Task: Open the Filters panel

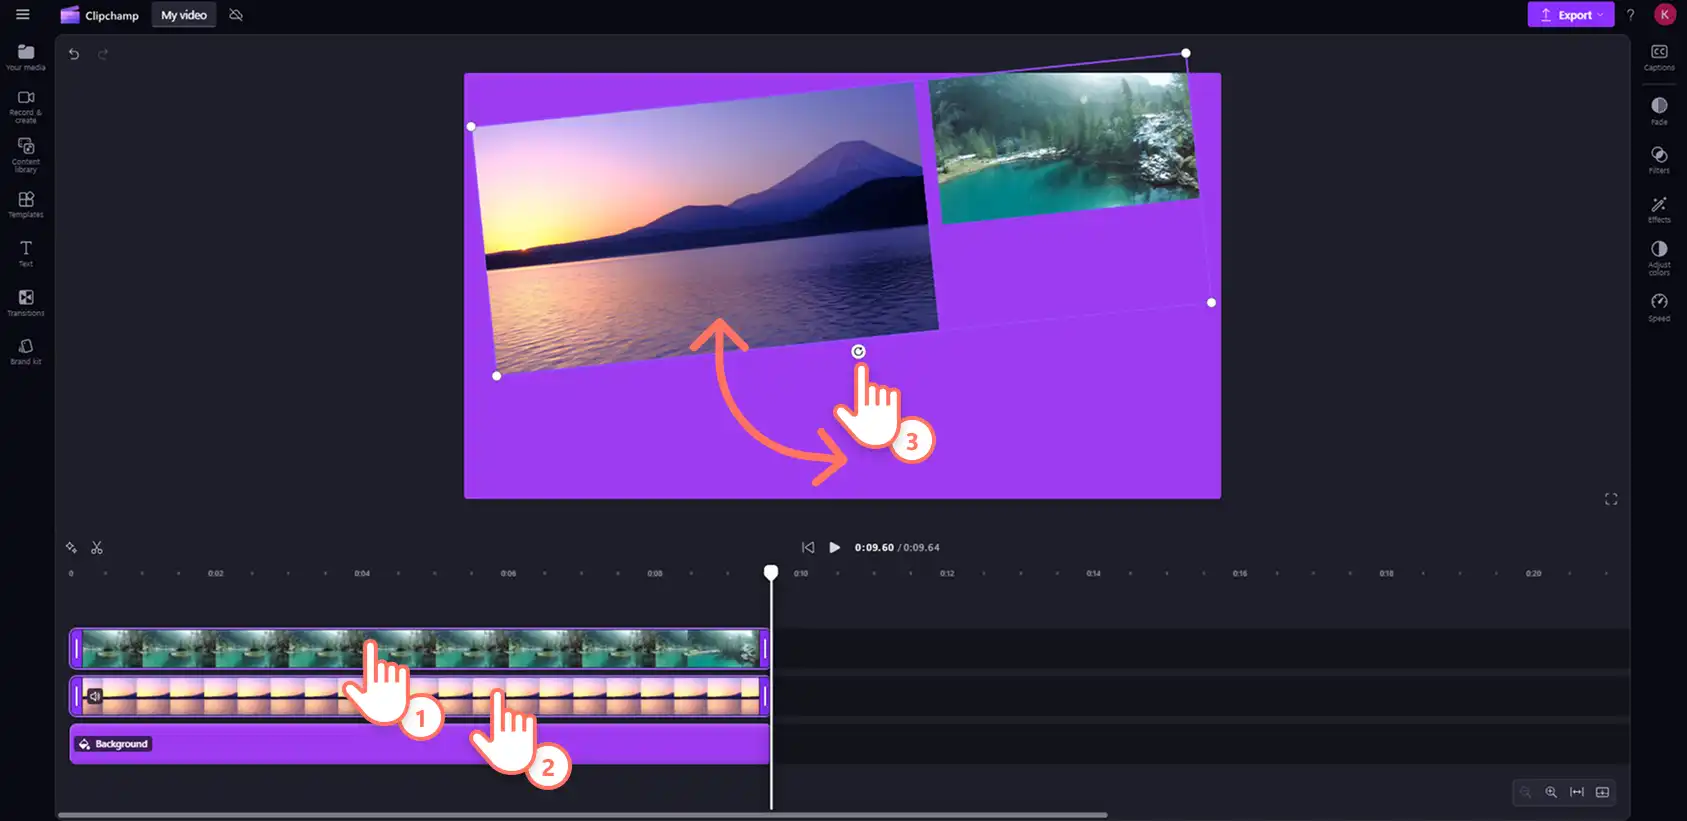Action: click(1659, 159)
